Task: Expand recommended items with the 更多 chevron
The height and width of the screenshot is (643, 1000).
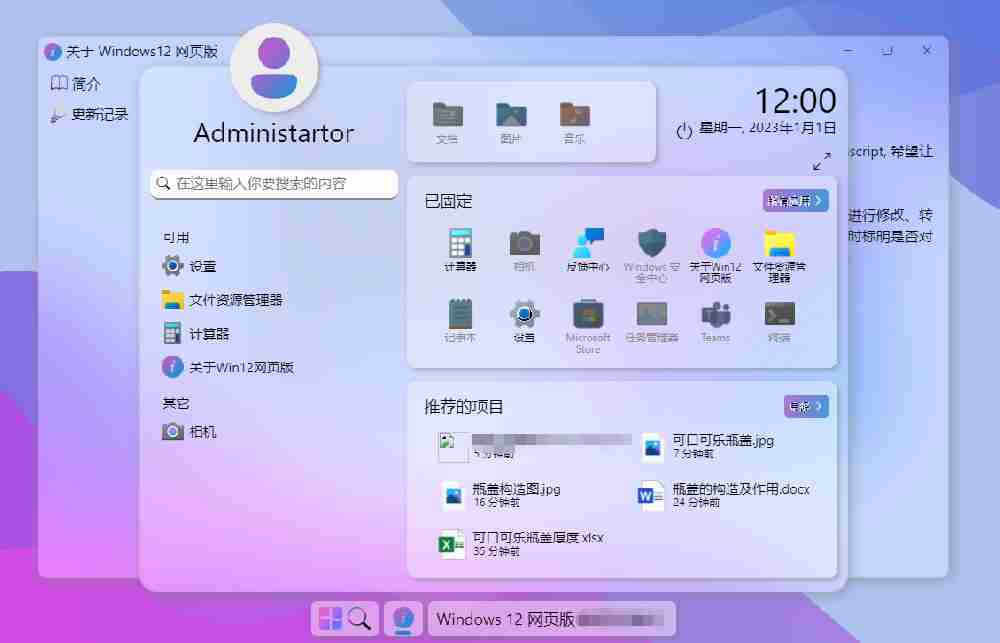Action: (804, 406)
